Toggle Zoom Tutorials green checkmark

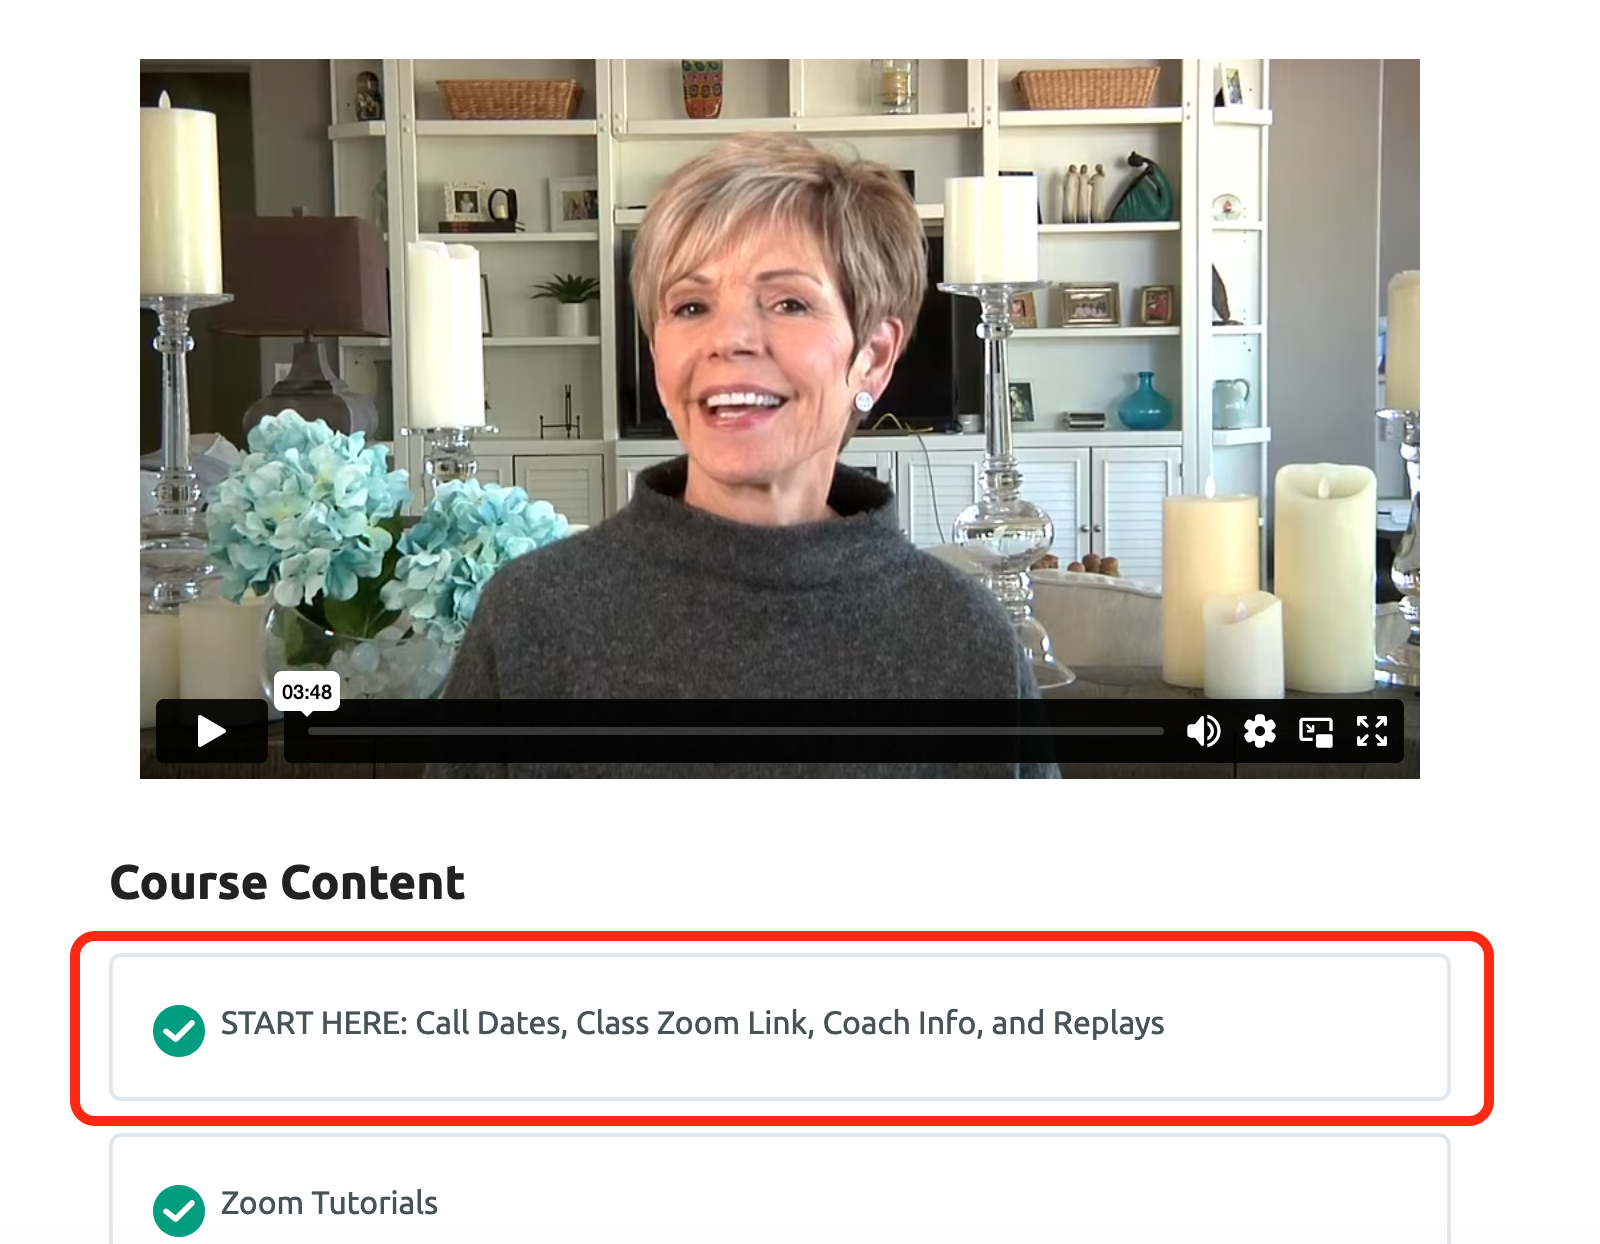click(179, 1211)
